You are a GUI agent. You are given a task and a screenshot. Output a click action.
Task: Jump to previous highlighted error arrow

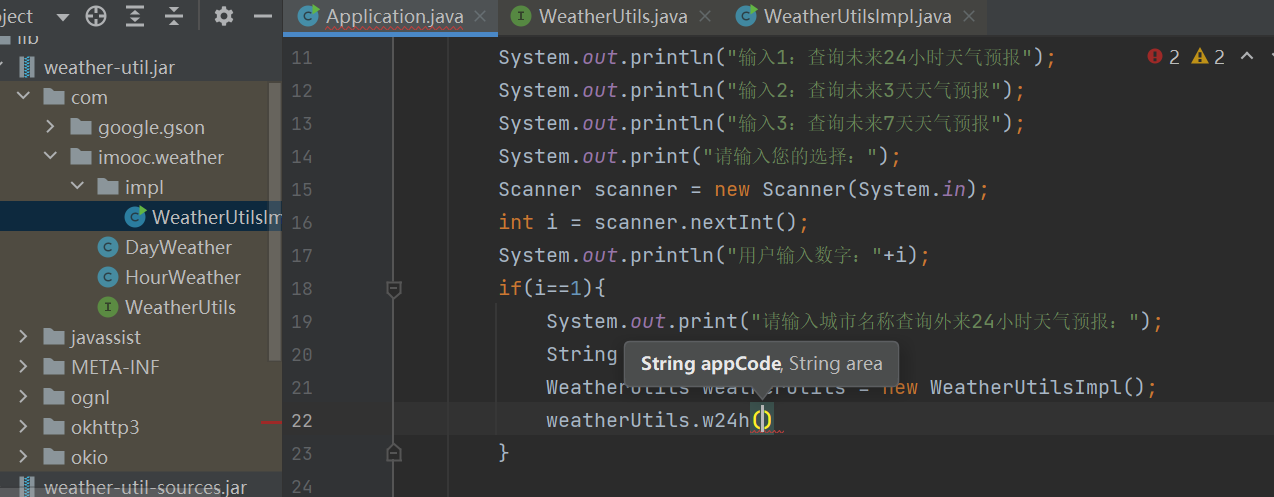click(1247, 56)
